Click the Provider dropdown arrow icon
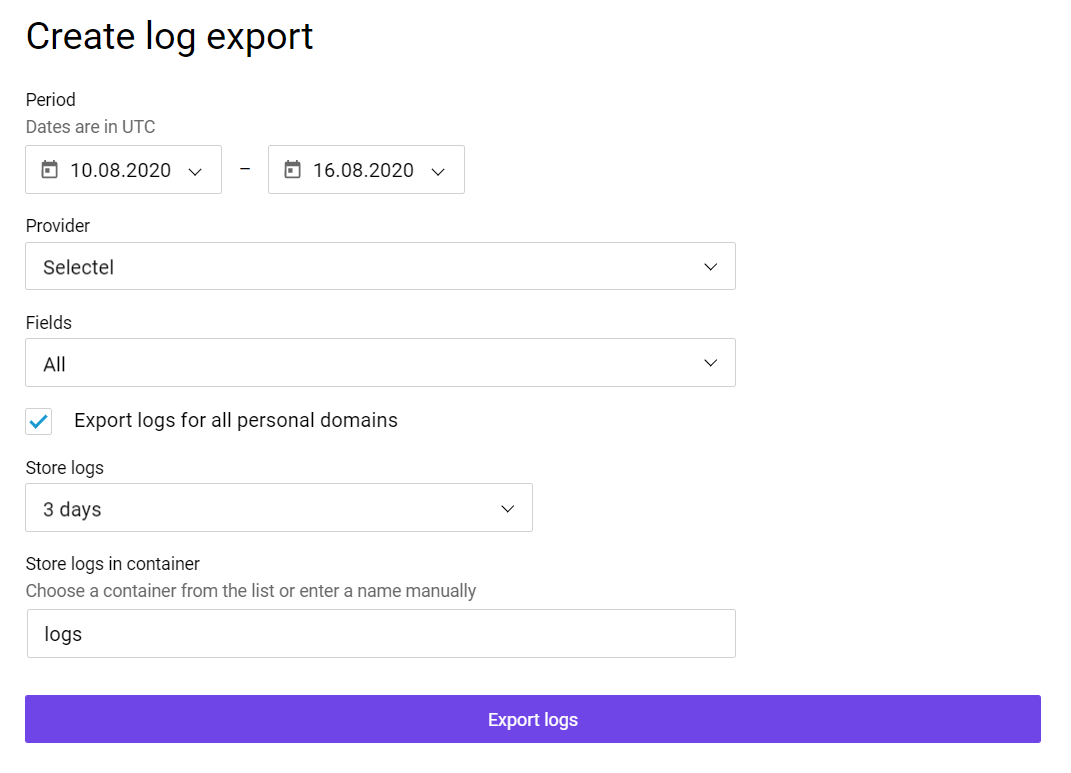The image size is (1071, 773). tap(710, 267)
